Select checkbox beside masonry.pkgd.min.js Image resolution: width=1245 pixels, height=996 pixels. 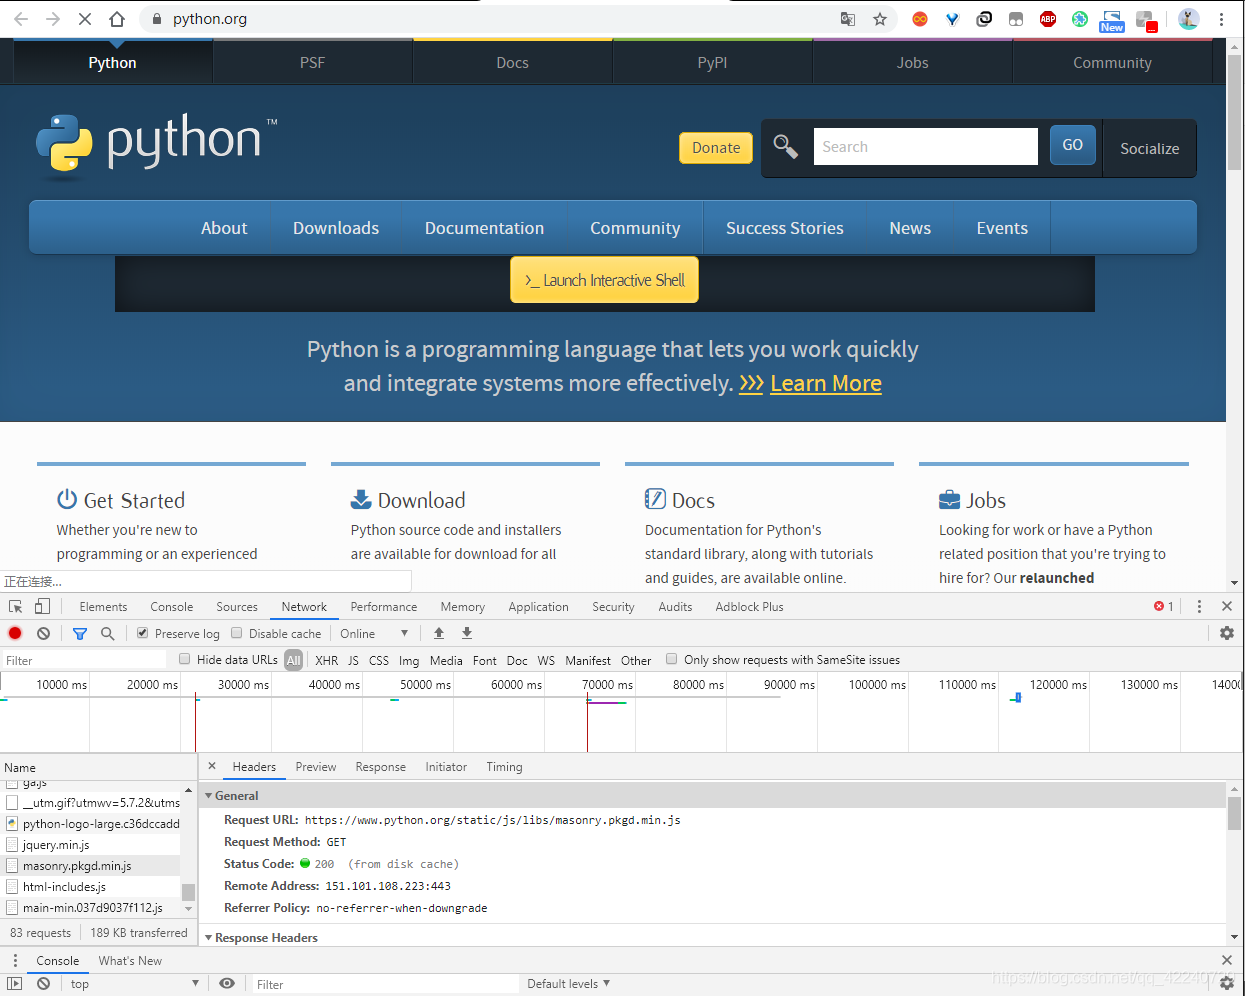(12, 866)
